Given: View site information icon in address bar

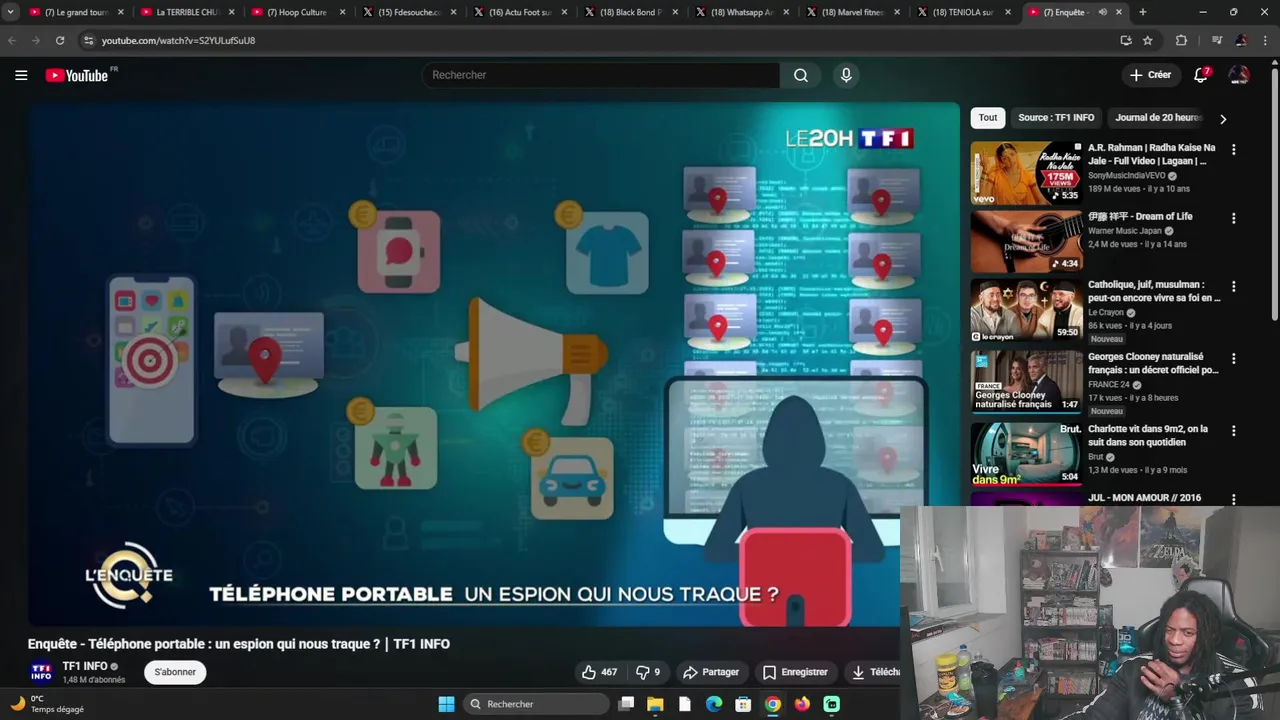Looking at the screenshot, I should [88, 40].
